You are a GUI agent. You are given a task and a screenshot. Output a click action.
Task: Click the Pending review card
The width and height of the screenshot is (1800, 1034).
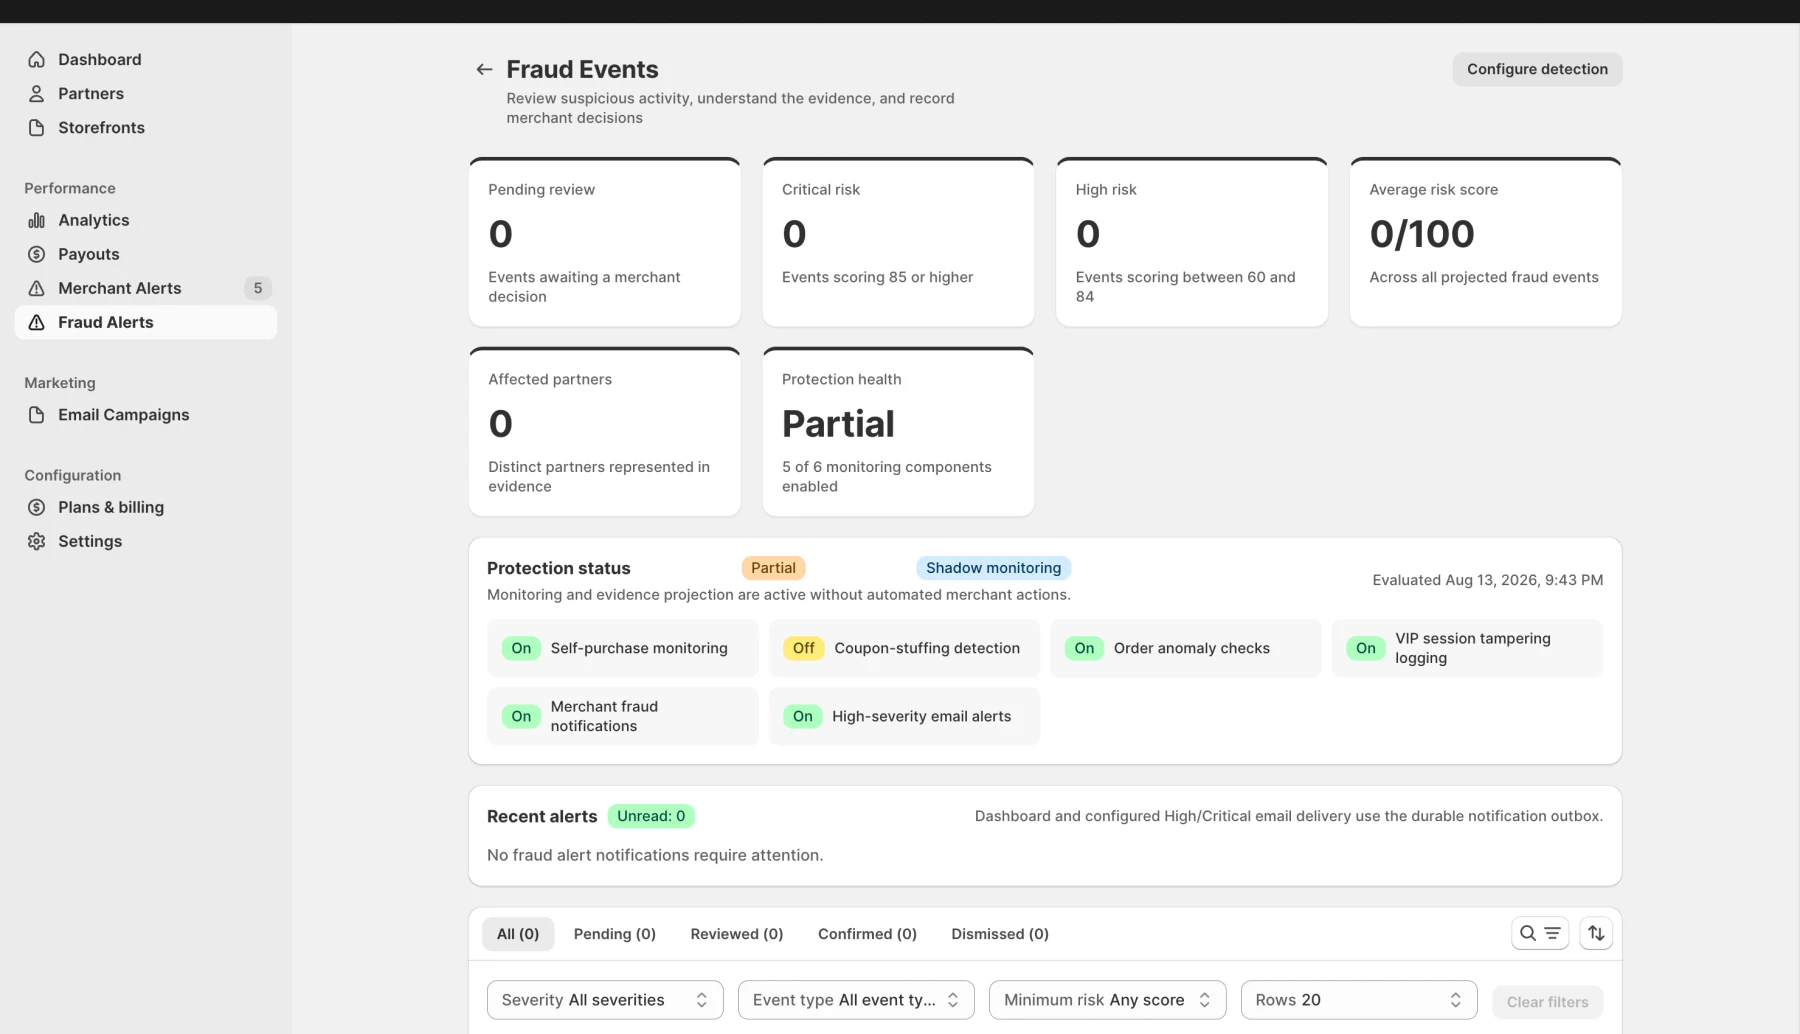(x=605, y=242)
